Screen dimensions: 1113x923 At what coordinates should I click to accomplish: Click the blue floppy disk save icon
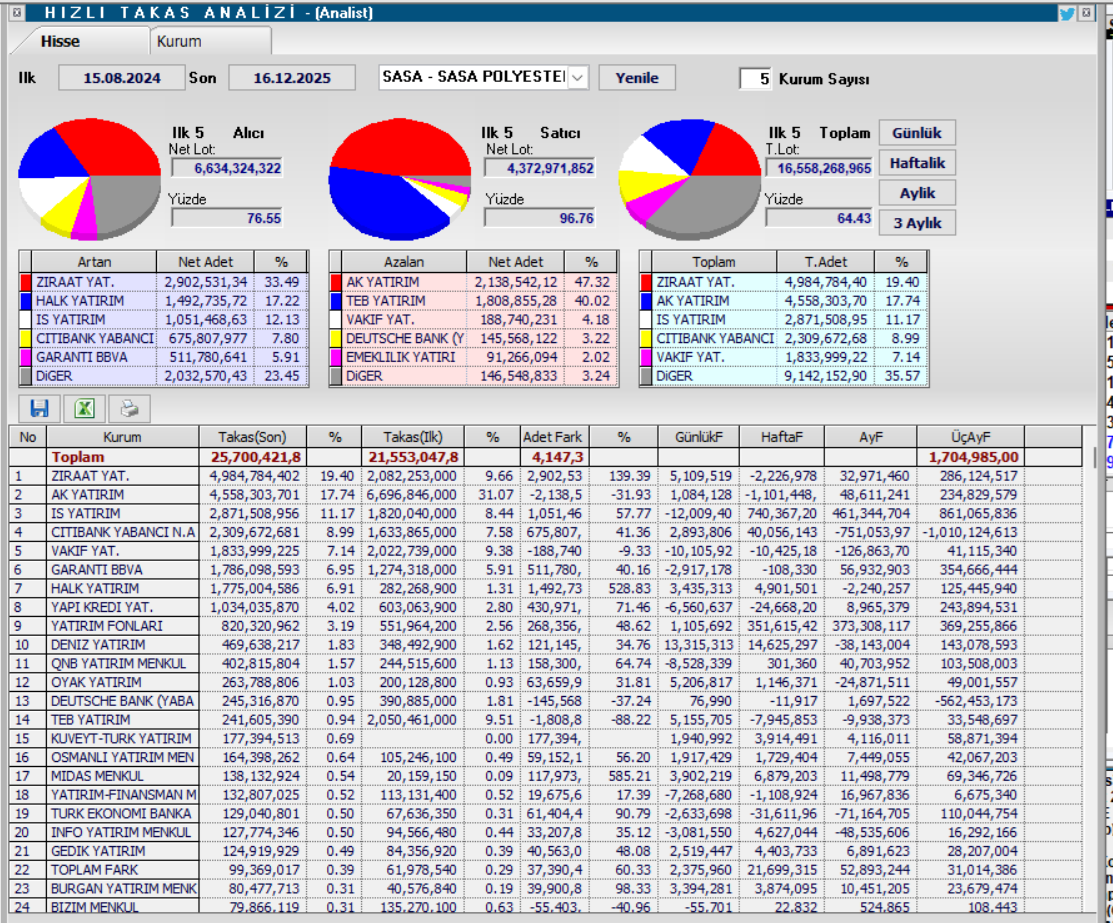tap(40, 408)
